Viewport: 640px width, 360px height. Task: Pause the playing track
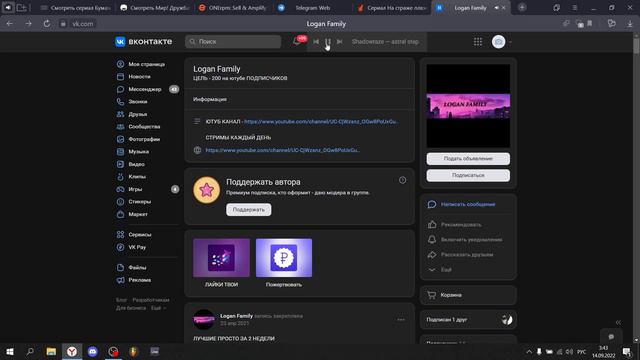tap(328, 42)
